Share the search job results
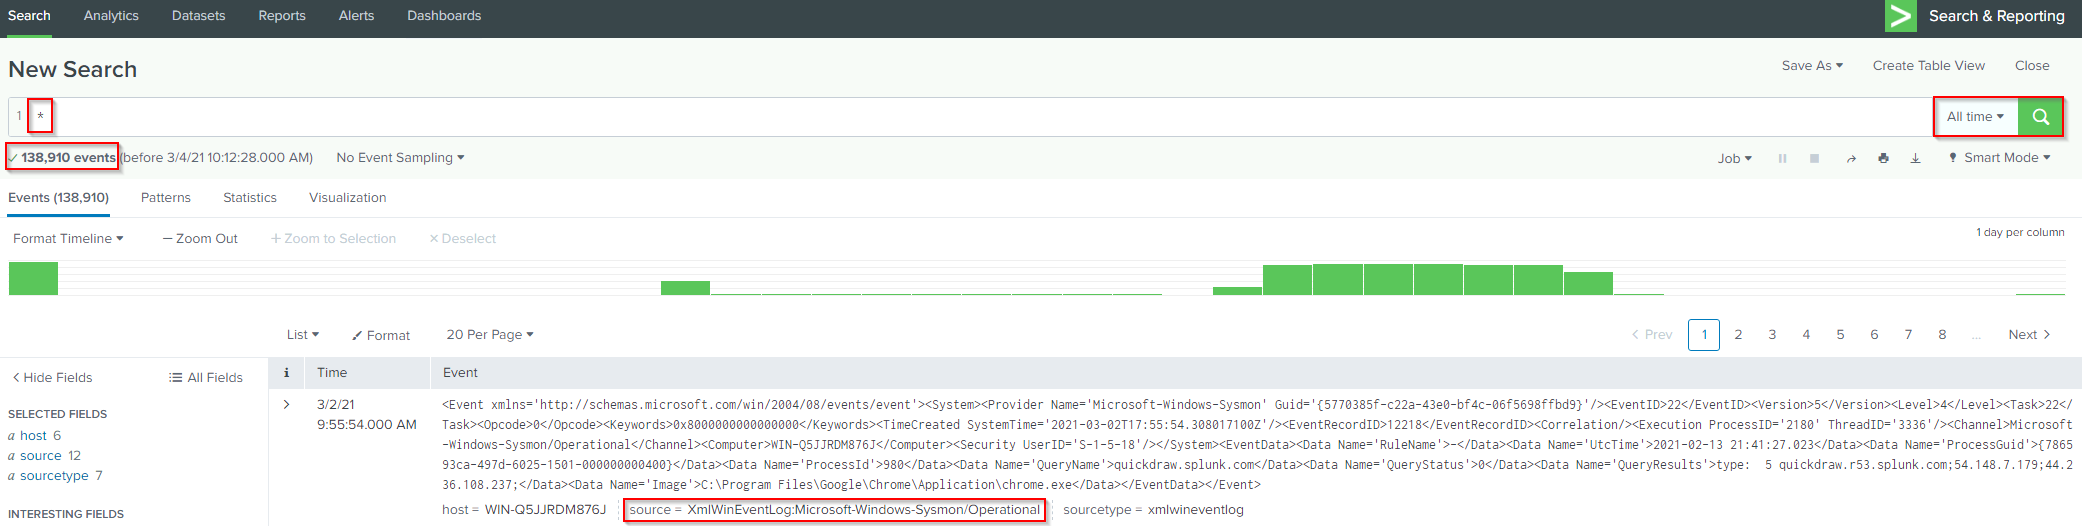Viewport: 2082px width, 526px height. coord(1850,158)
